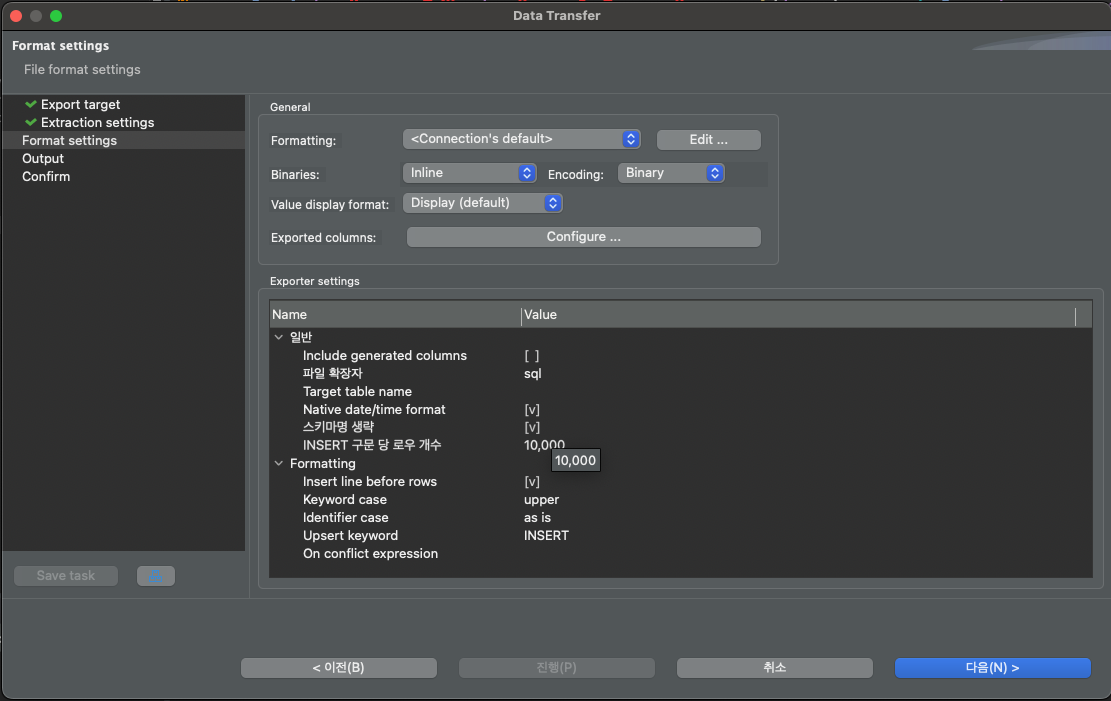Viewport: 1111px width, 701px height.
Task: Select the Identifier case row label
Action: (x=345, y=517)
